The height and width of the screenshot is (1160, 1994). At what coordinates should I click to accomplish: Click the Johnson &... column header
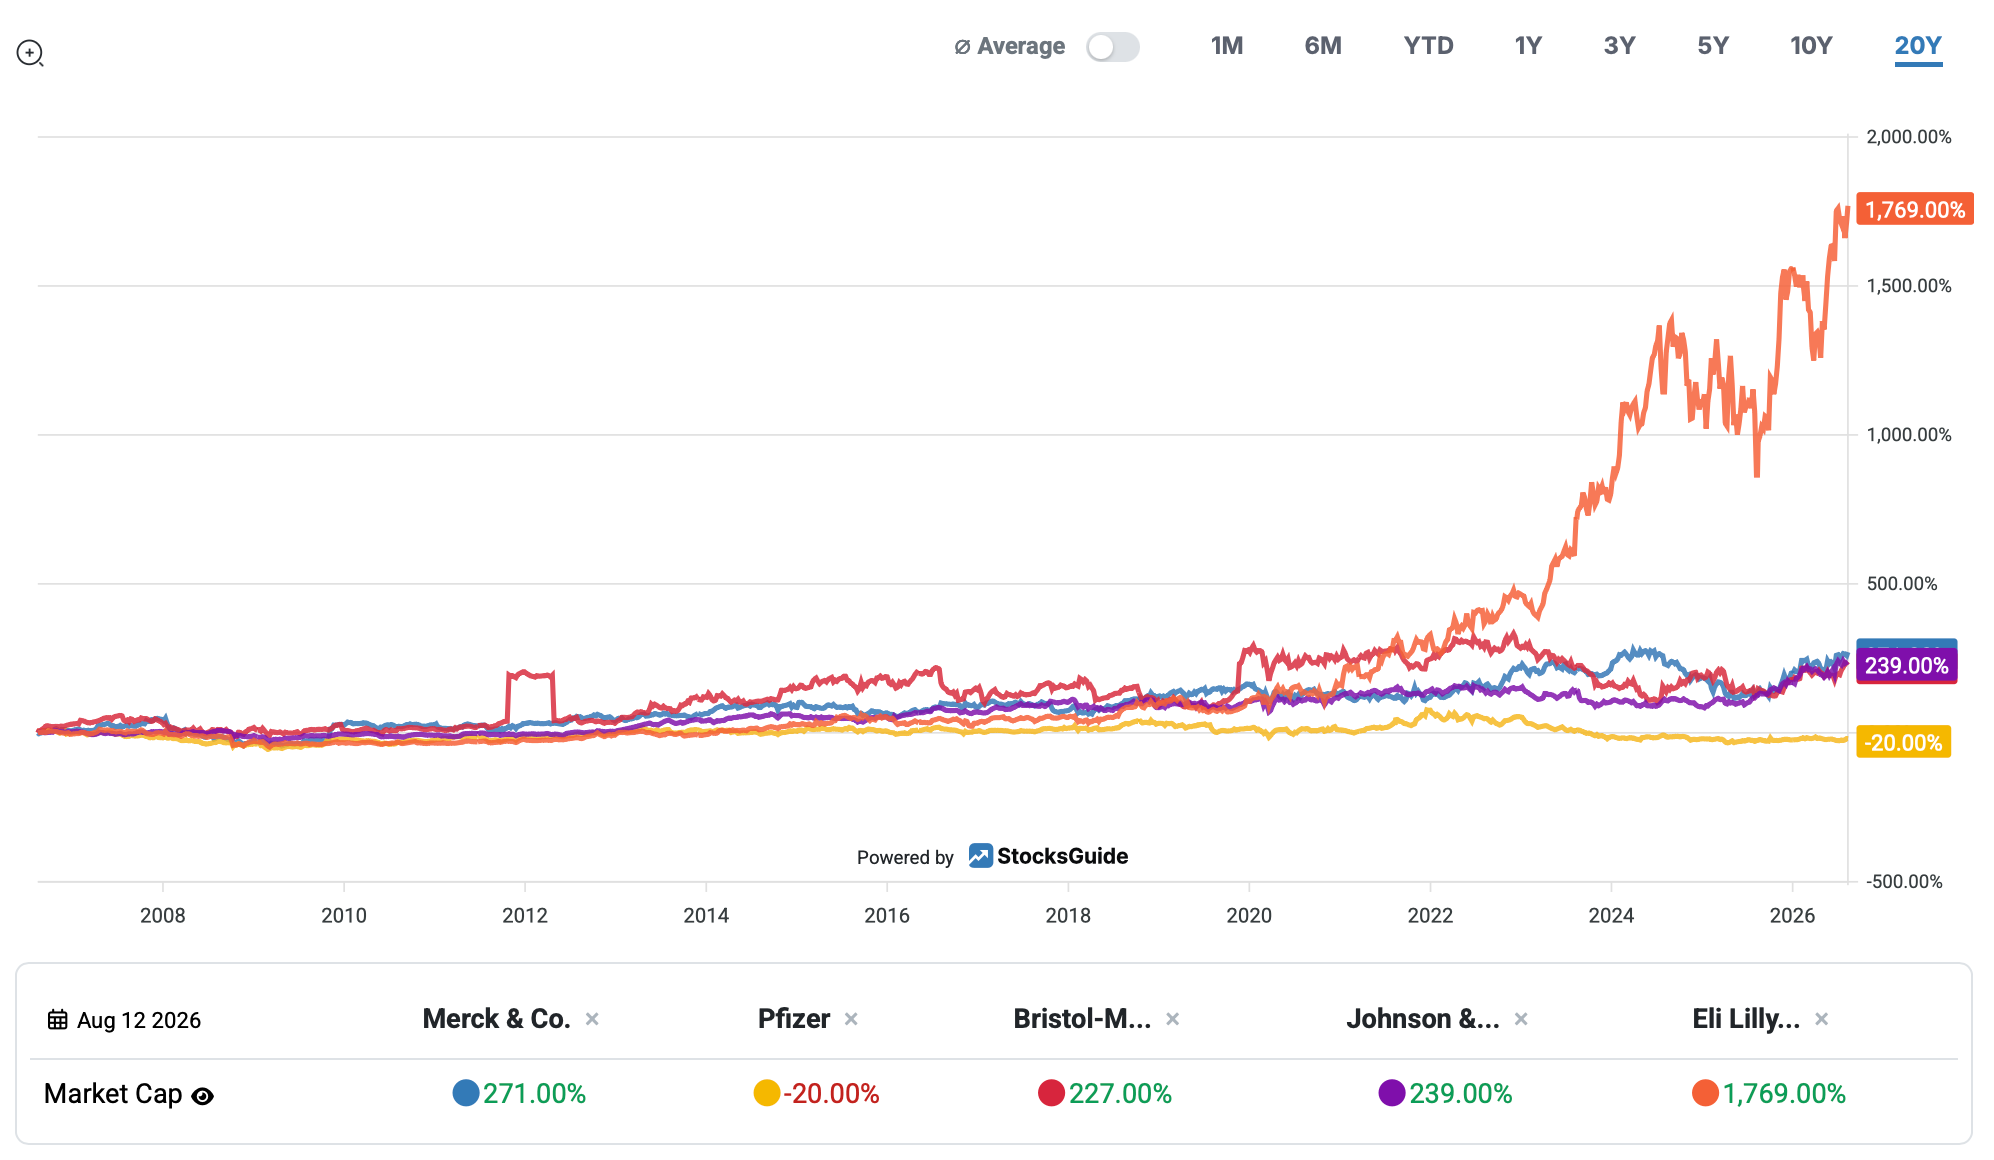coord(1423,1019)
